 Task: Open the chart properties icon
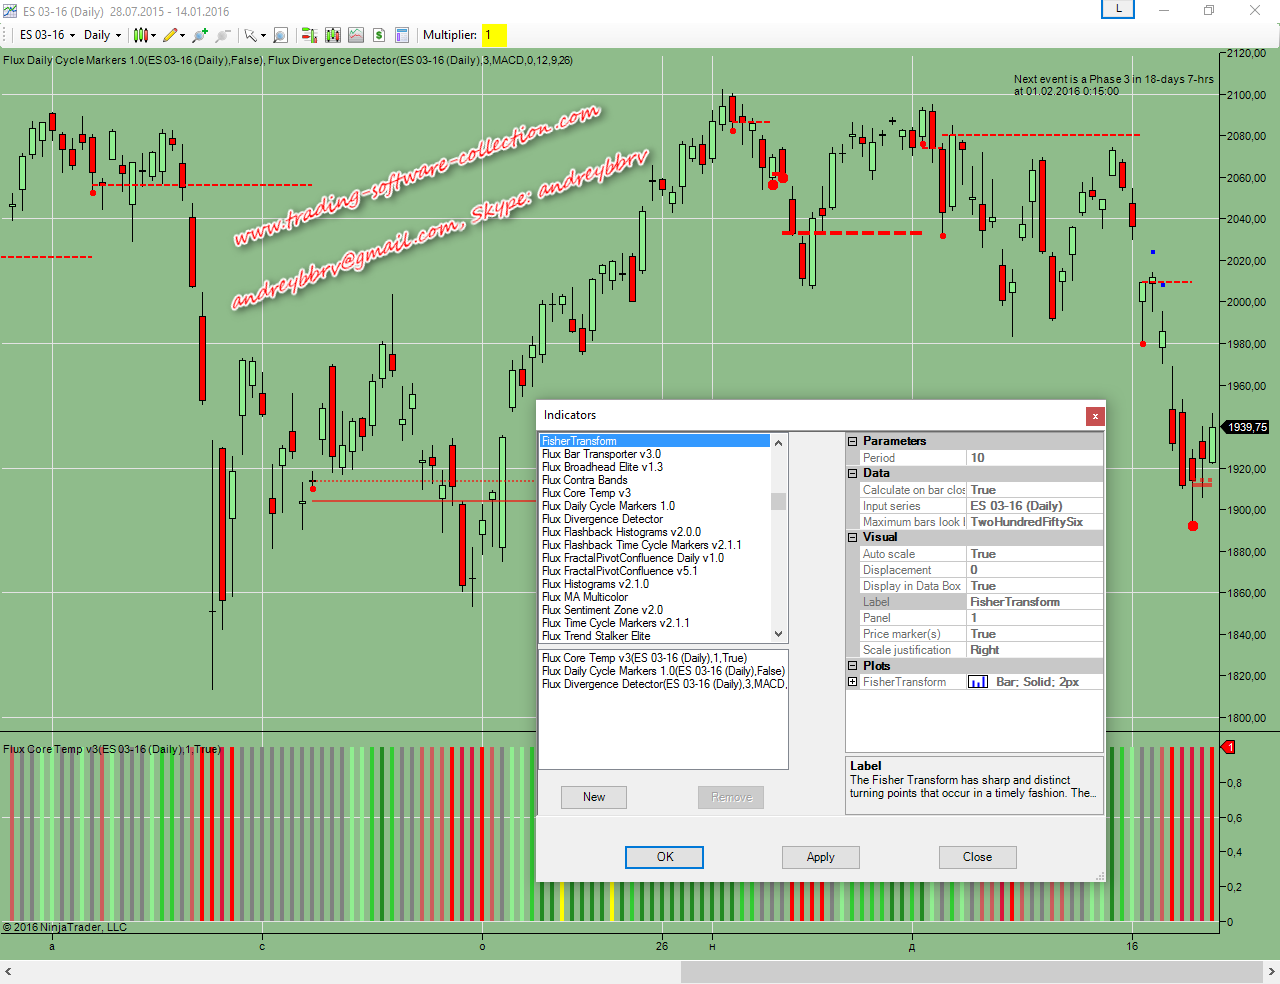pyautogui.click(x=402, y=35)
